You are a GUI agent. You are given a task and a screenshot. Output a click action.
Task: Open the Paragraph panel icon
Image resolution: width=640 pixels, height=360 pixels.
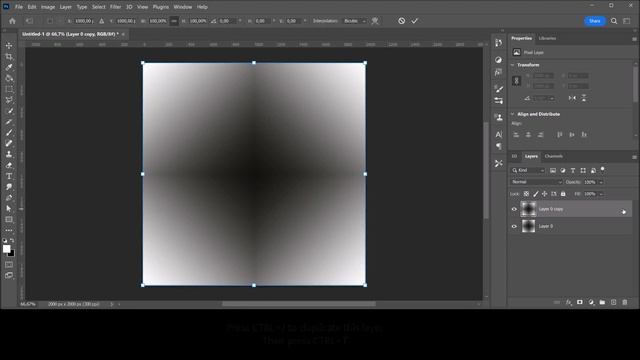point(498,146)
